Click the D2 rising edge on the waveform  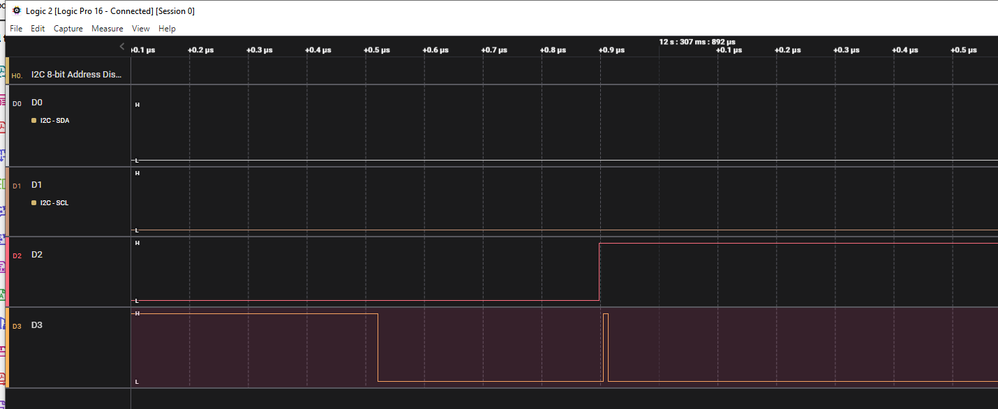click(600, 272)
